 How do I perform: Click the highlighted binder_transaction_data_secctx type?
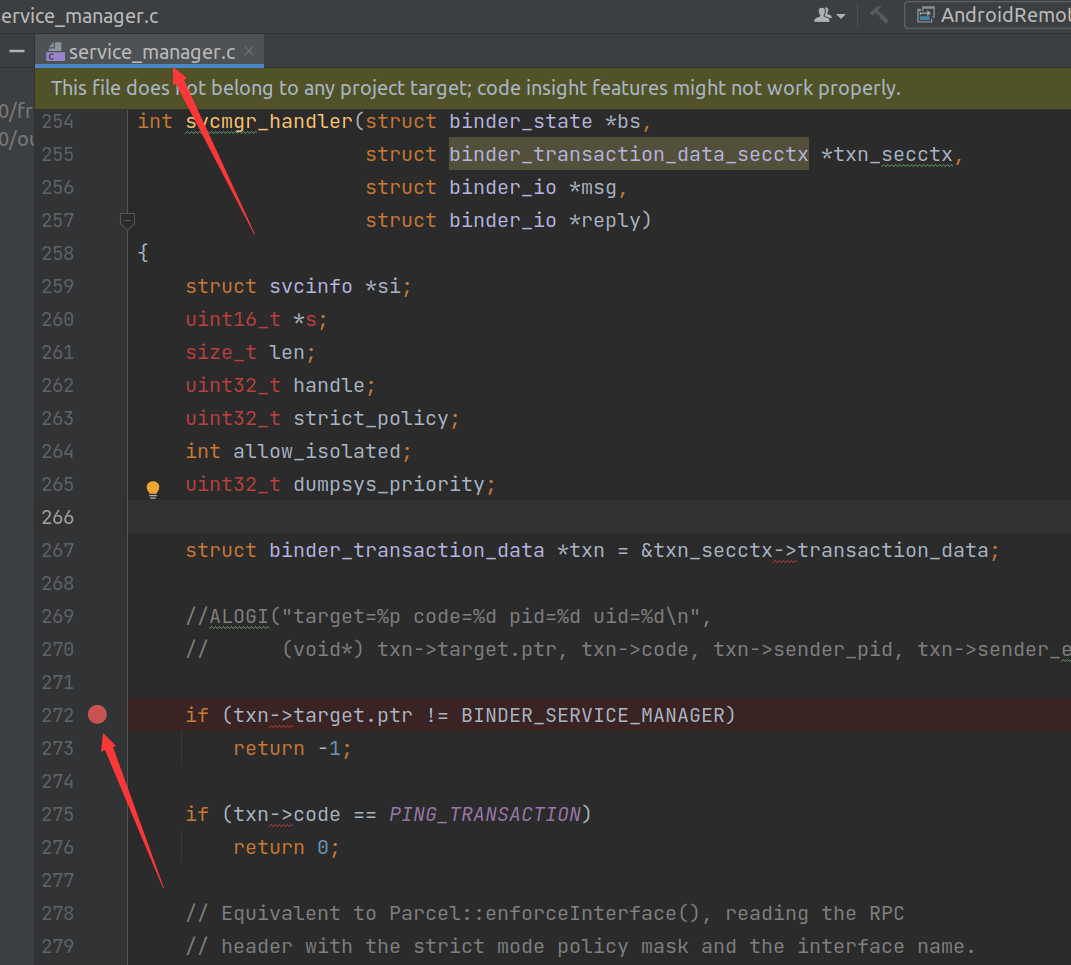pos(628,154)
